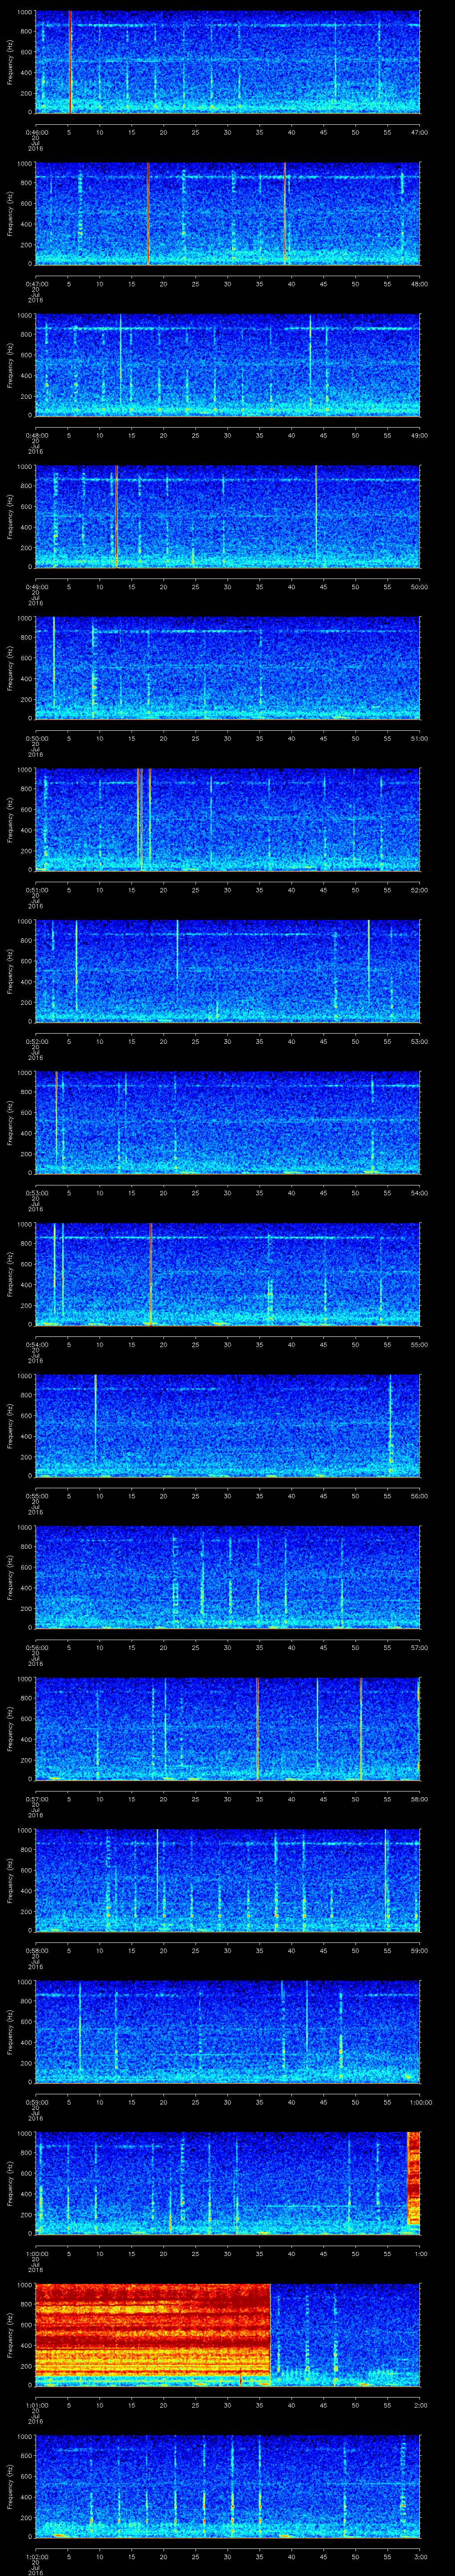This screenshot has height=2576, width=455.
Task: Select the '0:51:00' time label
Action: pyautogui.click(x=36, y=890)
